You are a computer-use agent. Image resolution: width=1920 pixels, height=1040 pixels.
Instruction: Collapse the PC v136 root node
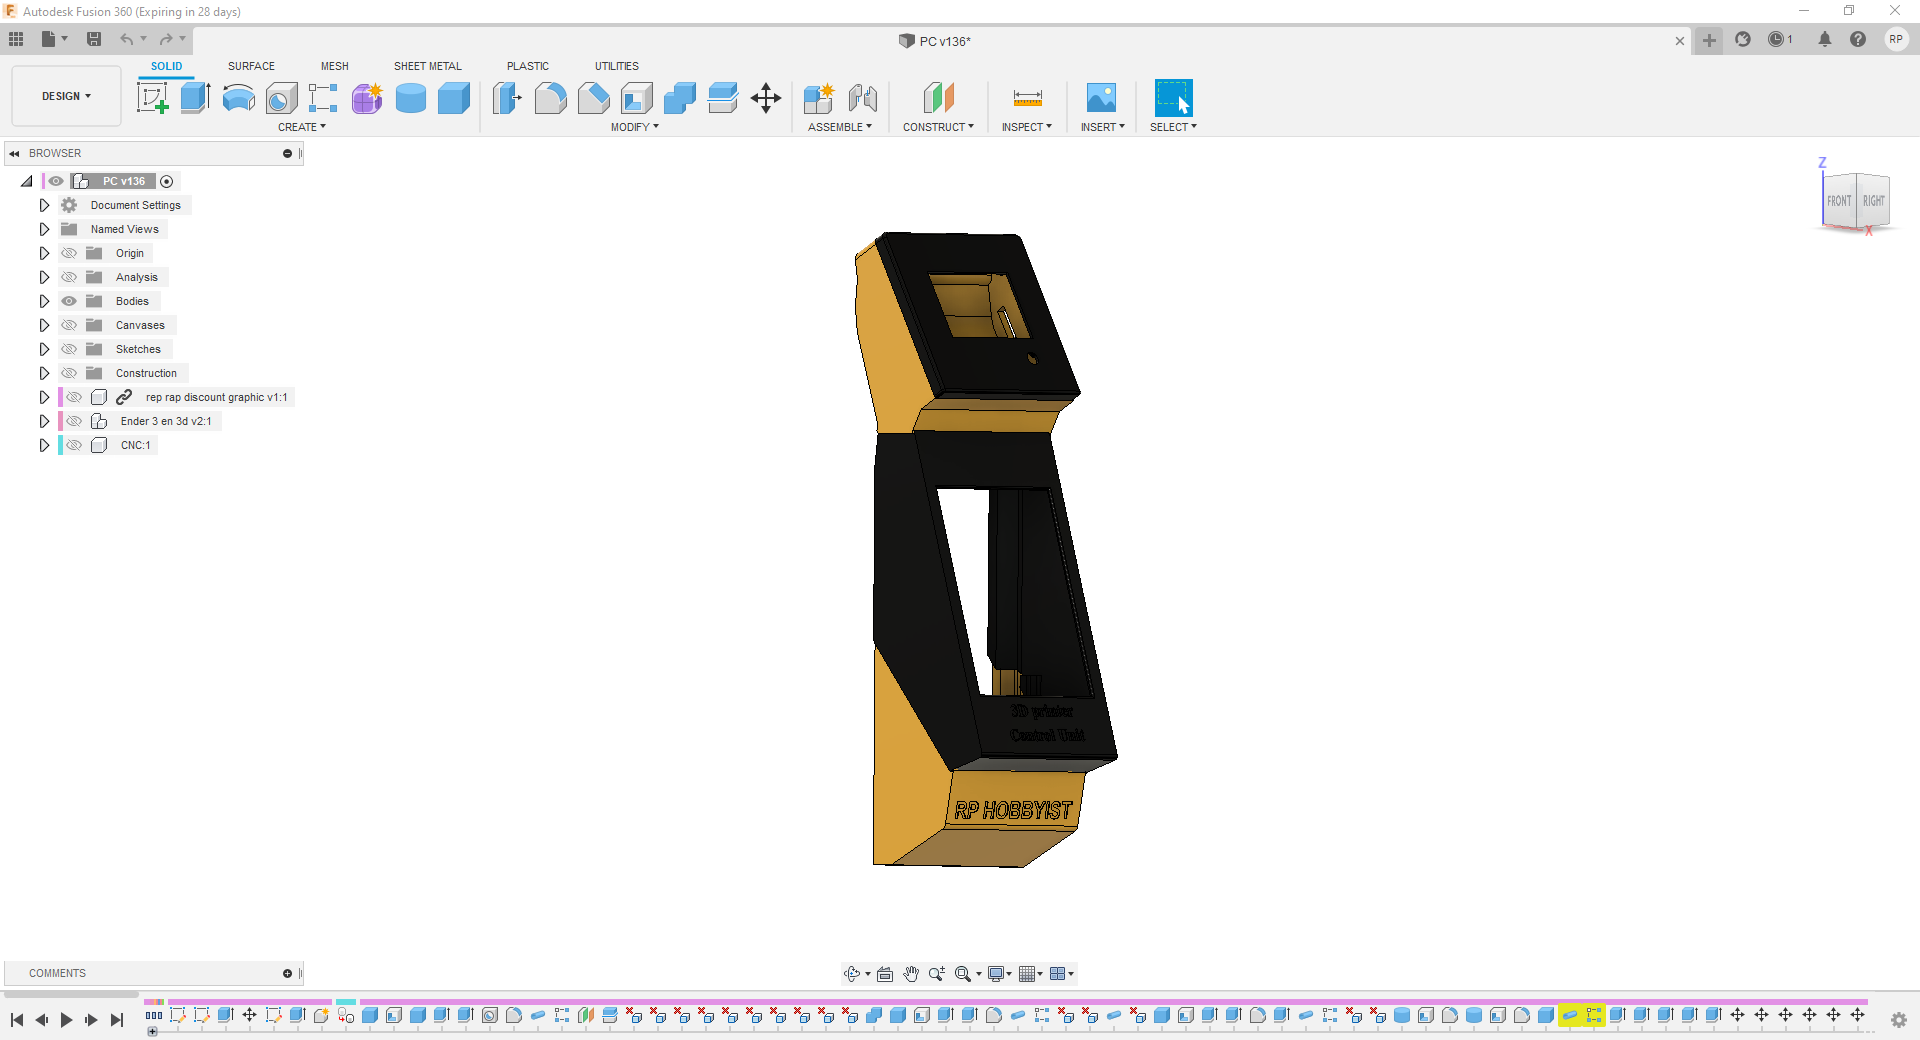(27, 181)
